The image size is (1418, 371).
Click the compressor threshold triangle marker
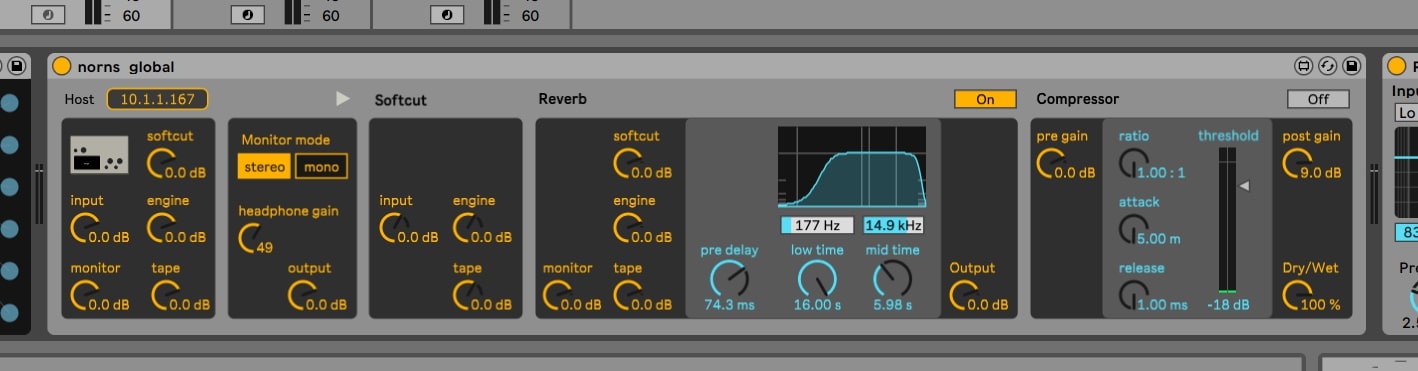(1244, 185)
